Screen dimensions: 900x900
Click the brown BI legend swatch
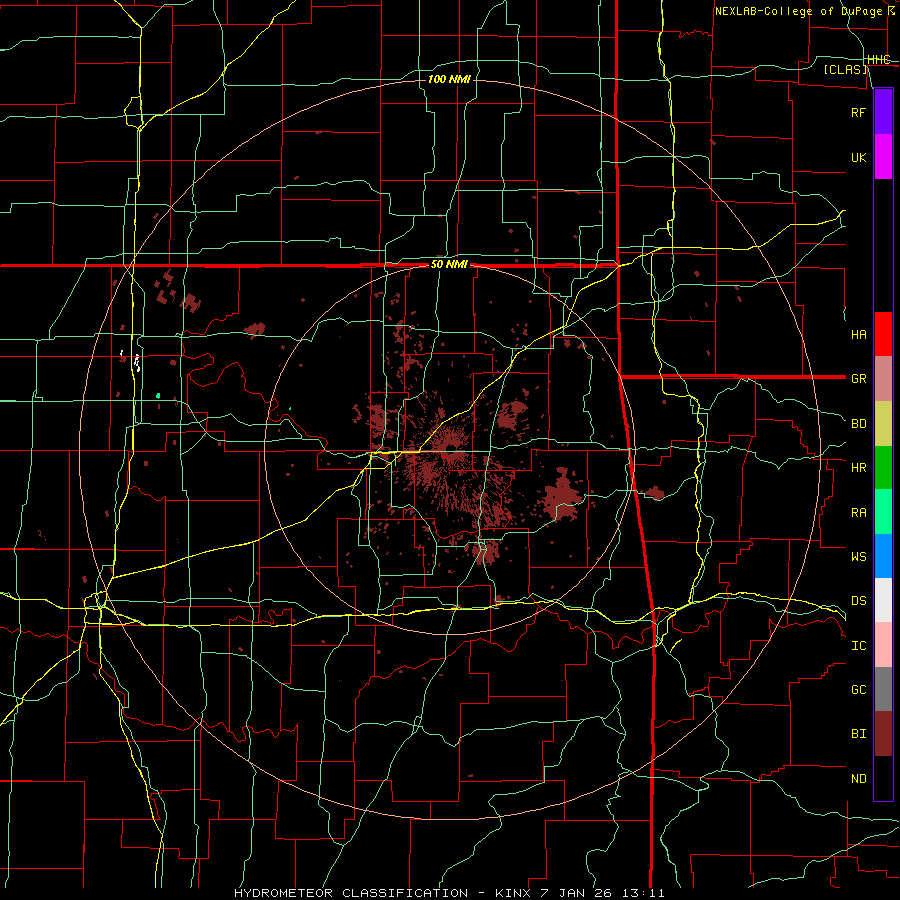tap(883, 734)
